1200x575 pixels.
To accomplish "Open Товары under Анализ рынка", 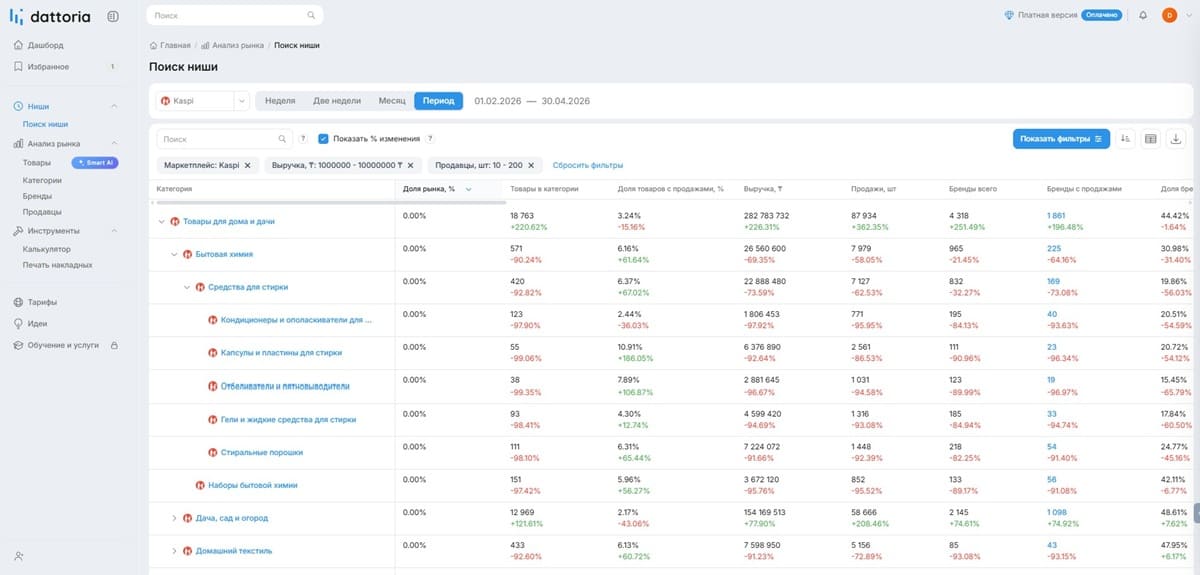I will [x=37, y=162].
